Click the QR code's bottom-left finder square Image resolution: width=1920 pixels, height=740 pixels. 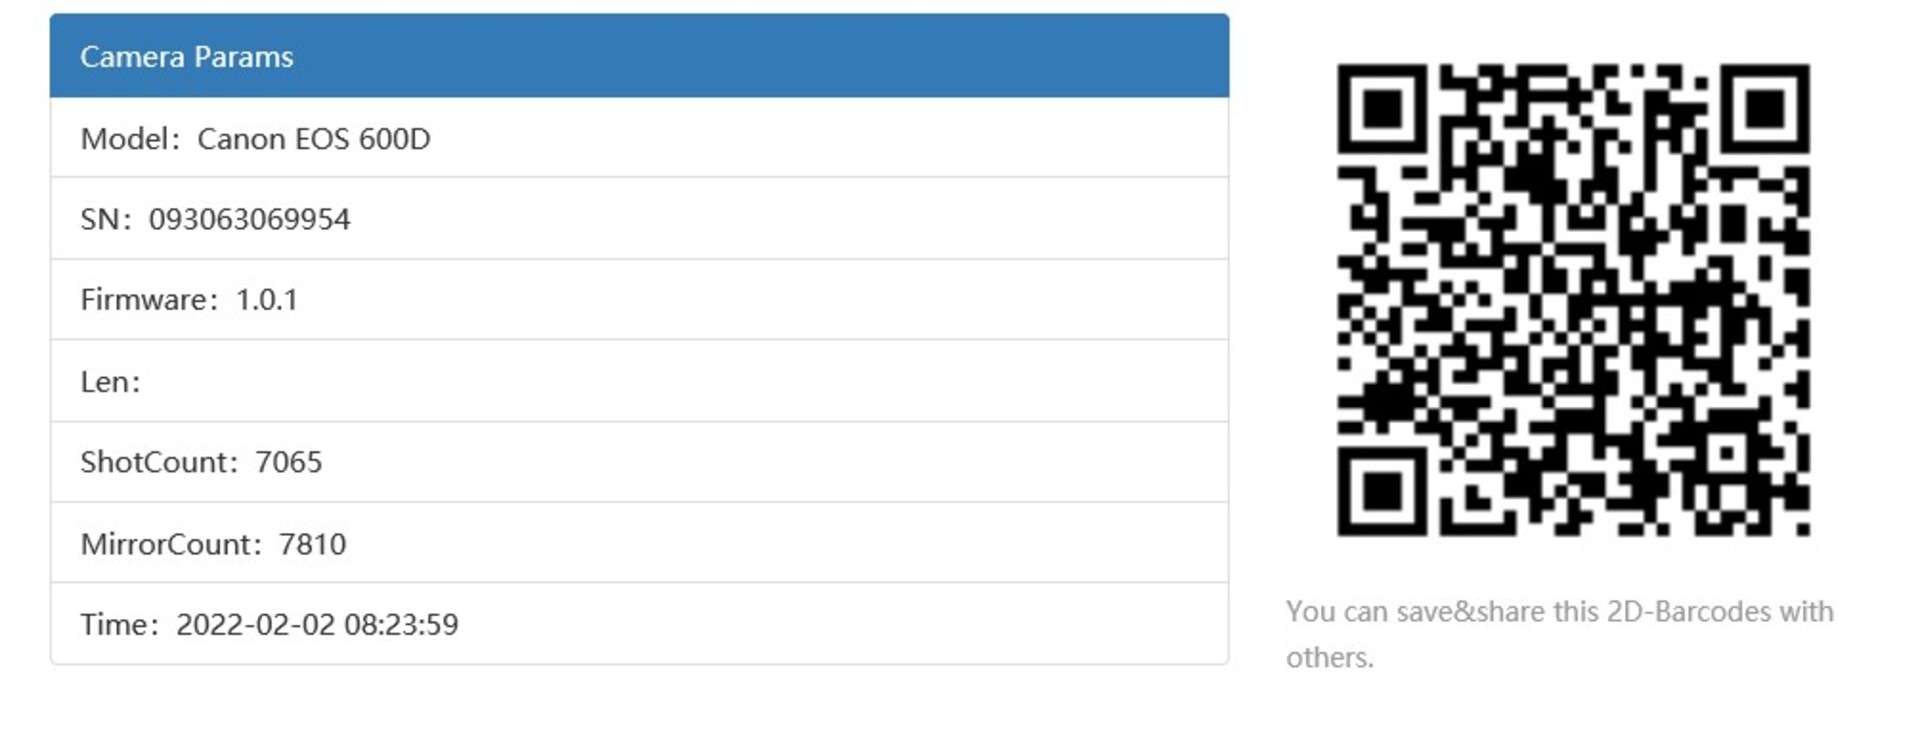(1382, 491)
